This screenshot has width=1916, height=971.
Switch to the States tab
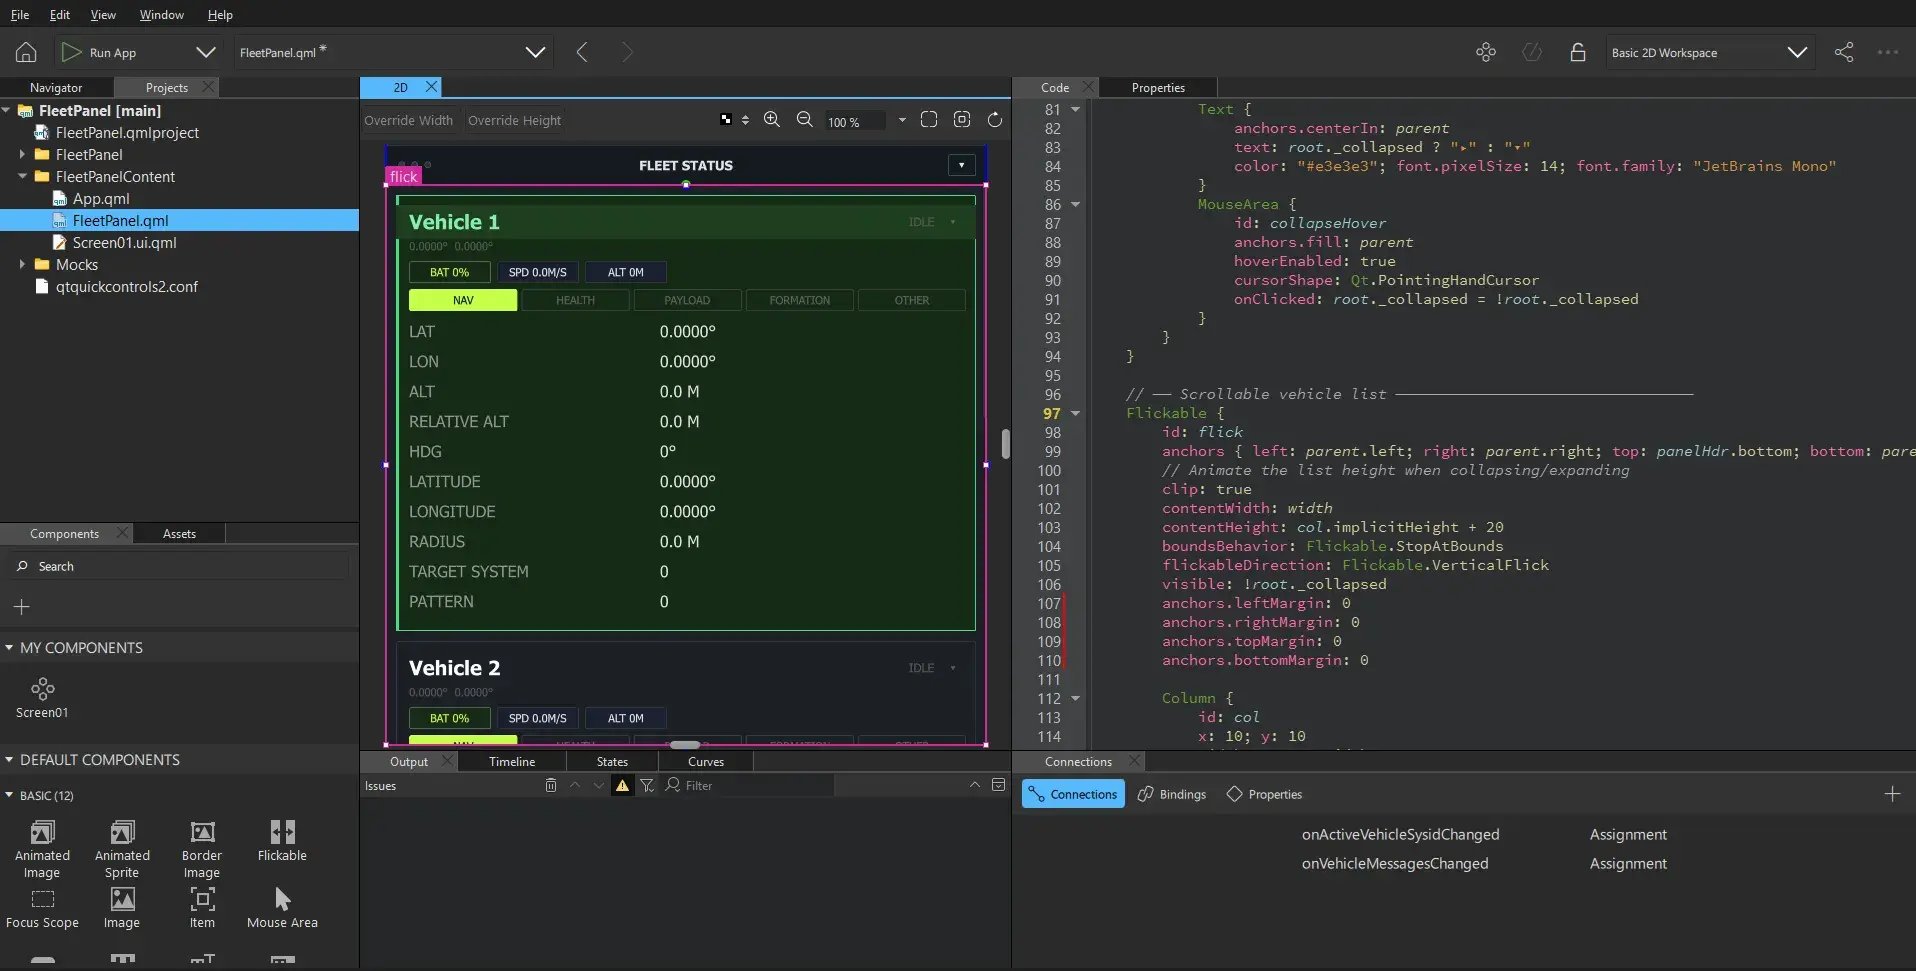[x=612, y=761]
